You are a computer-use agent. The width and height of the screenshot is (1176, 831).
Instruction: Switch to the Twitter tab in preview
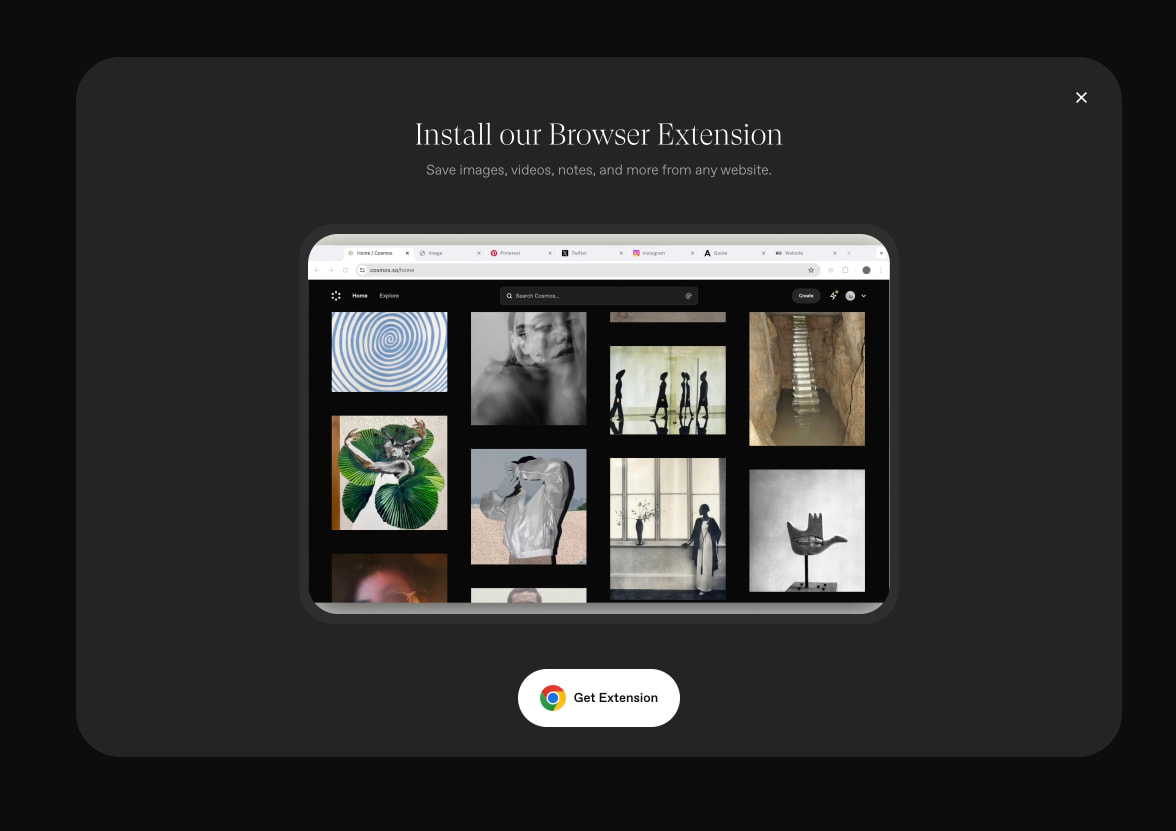click(x=592, y=253)
